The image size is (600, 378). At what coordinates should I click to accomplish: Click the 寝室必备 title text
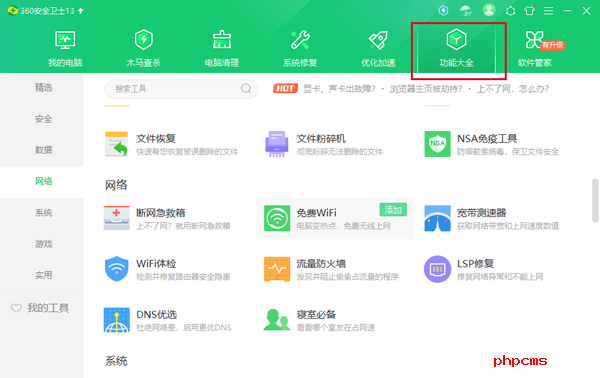[316, 314]
